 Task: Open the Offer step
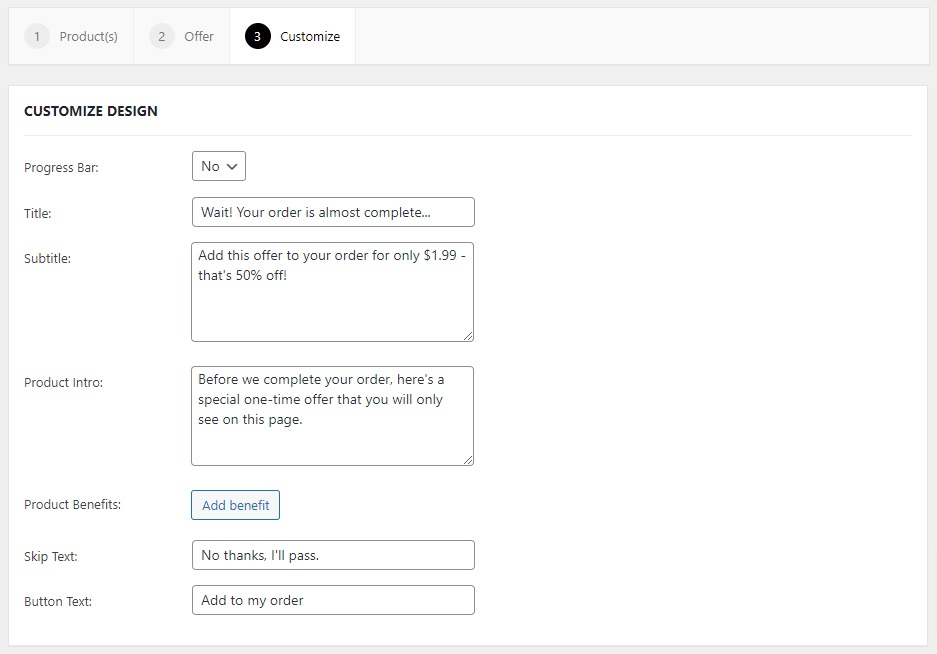182,36
